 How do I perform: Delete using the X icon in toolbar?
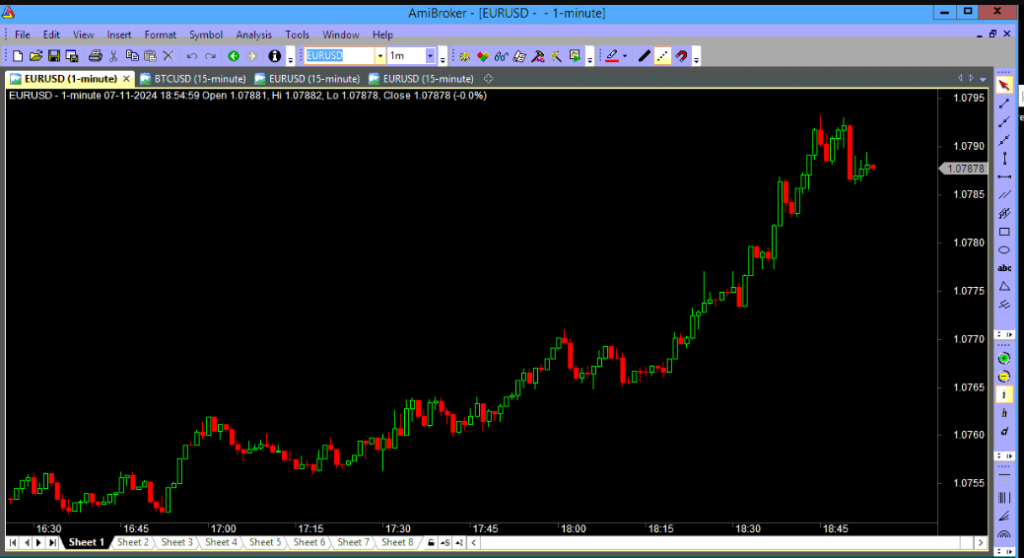(x=168, y=56)
